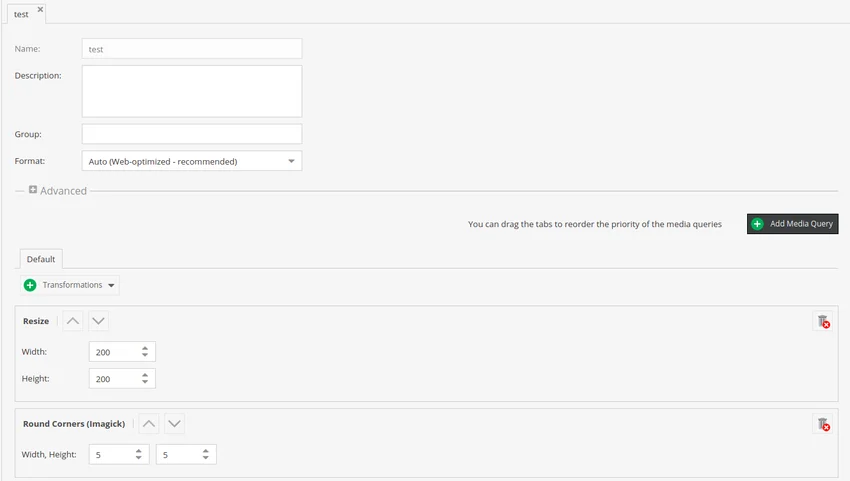Move Resize transformation down

coord(98,321)
